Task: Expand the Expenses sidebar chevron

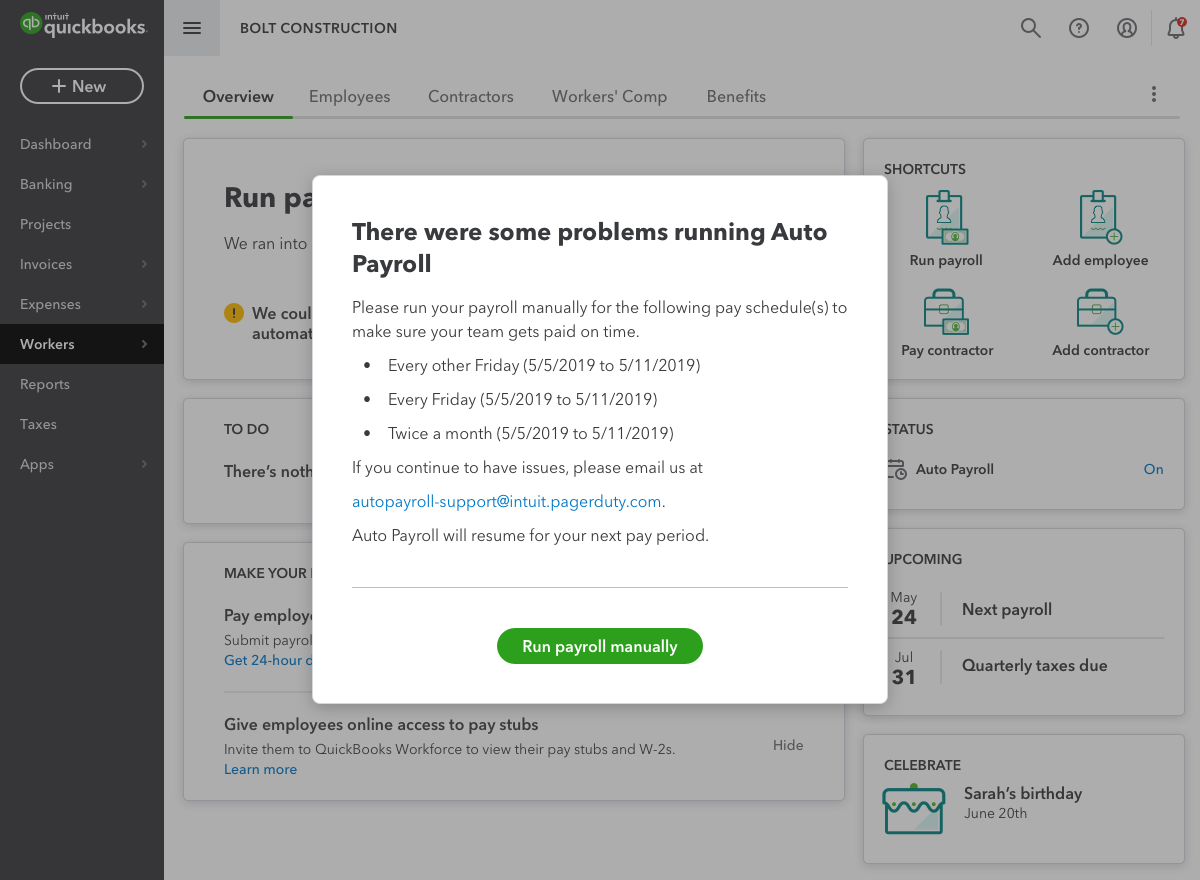Action: (x=144, y=304)
